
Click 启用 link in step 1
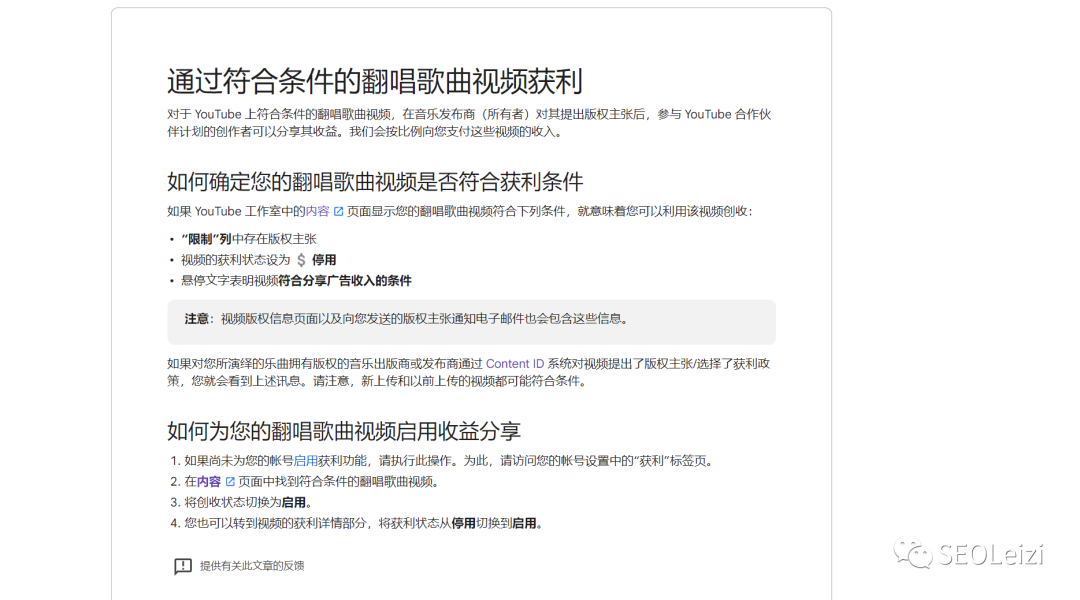(306, 461)
